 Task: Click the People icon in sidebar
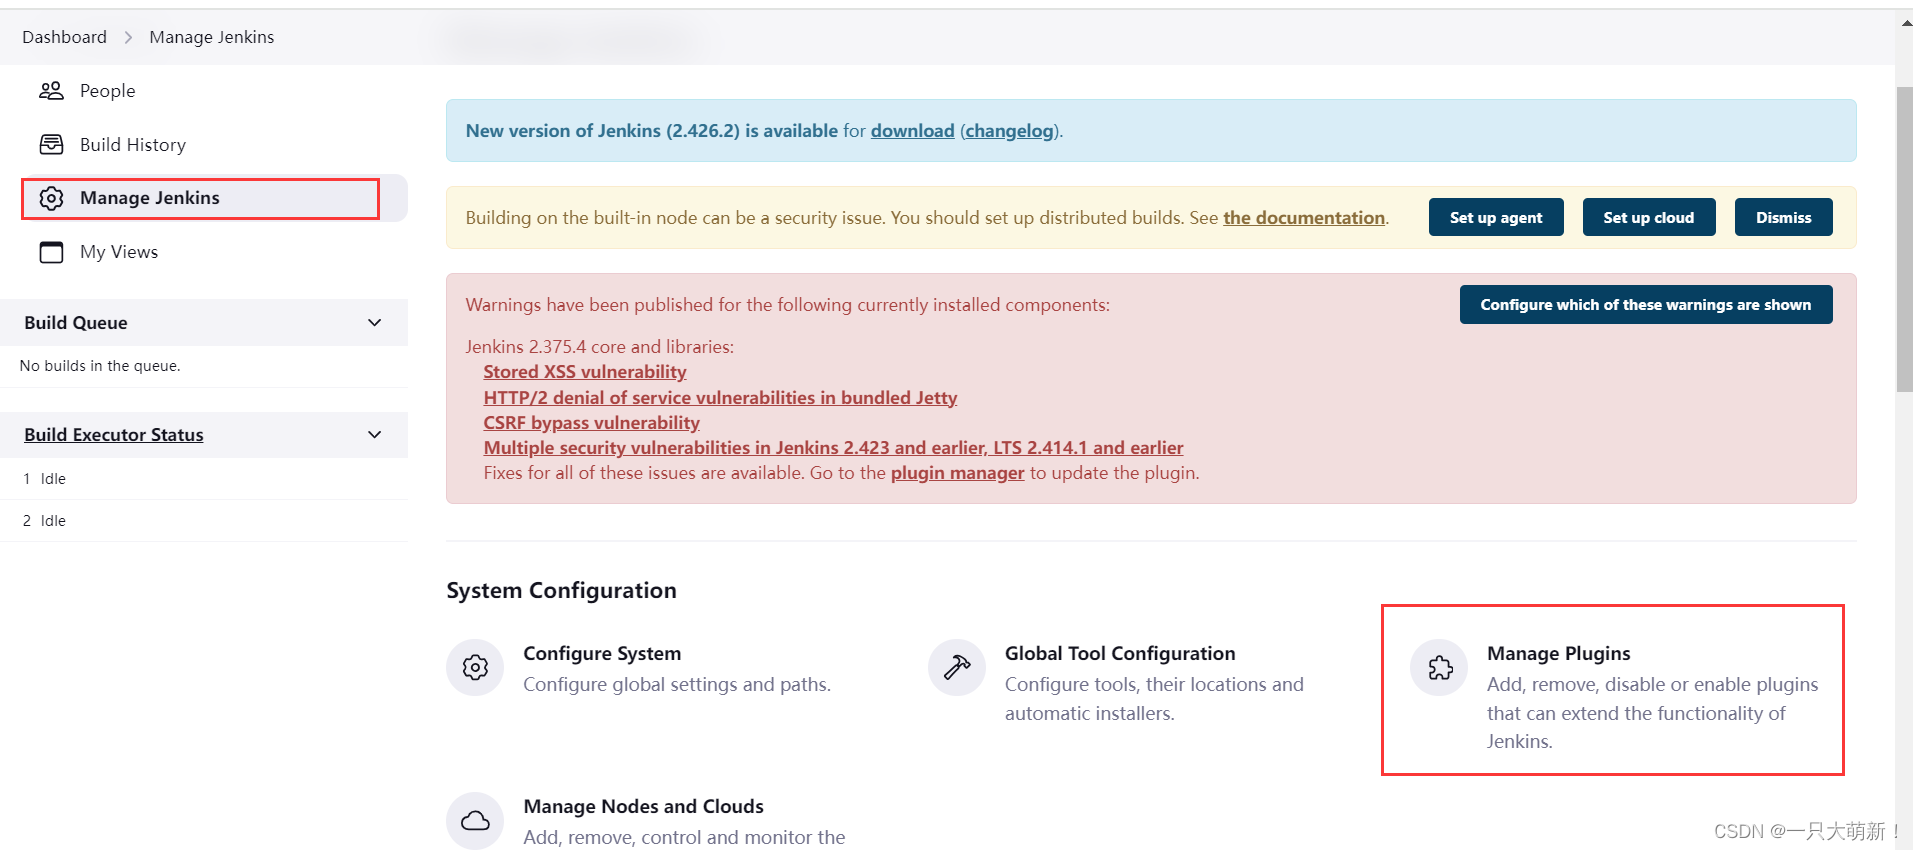tap(51, 91)
